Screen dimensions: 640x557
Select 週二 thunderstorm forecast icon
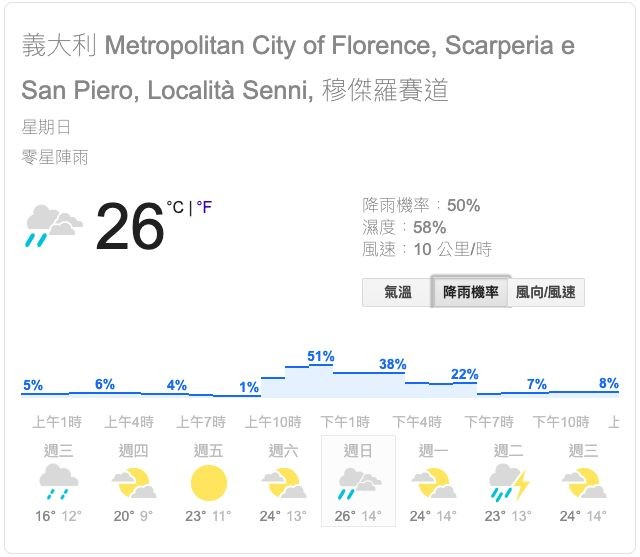(x=508, y=483)
